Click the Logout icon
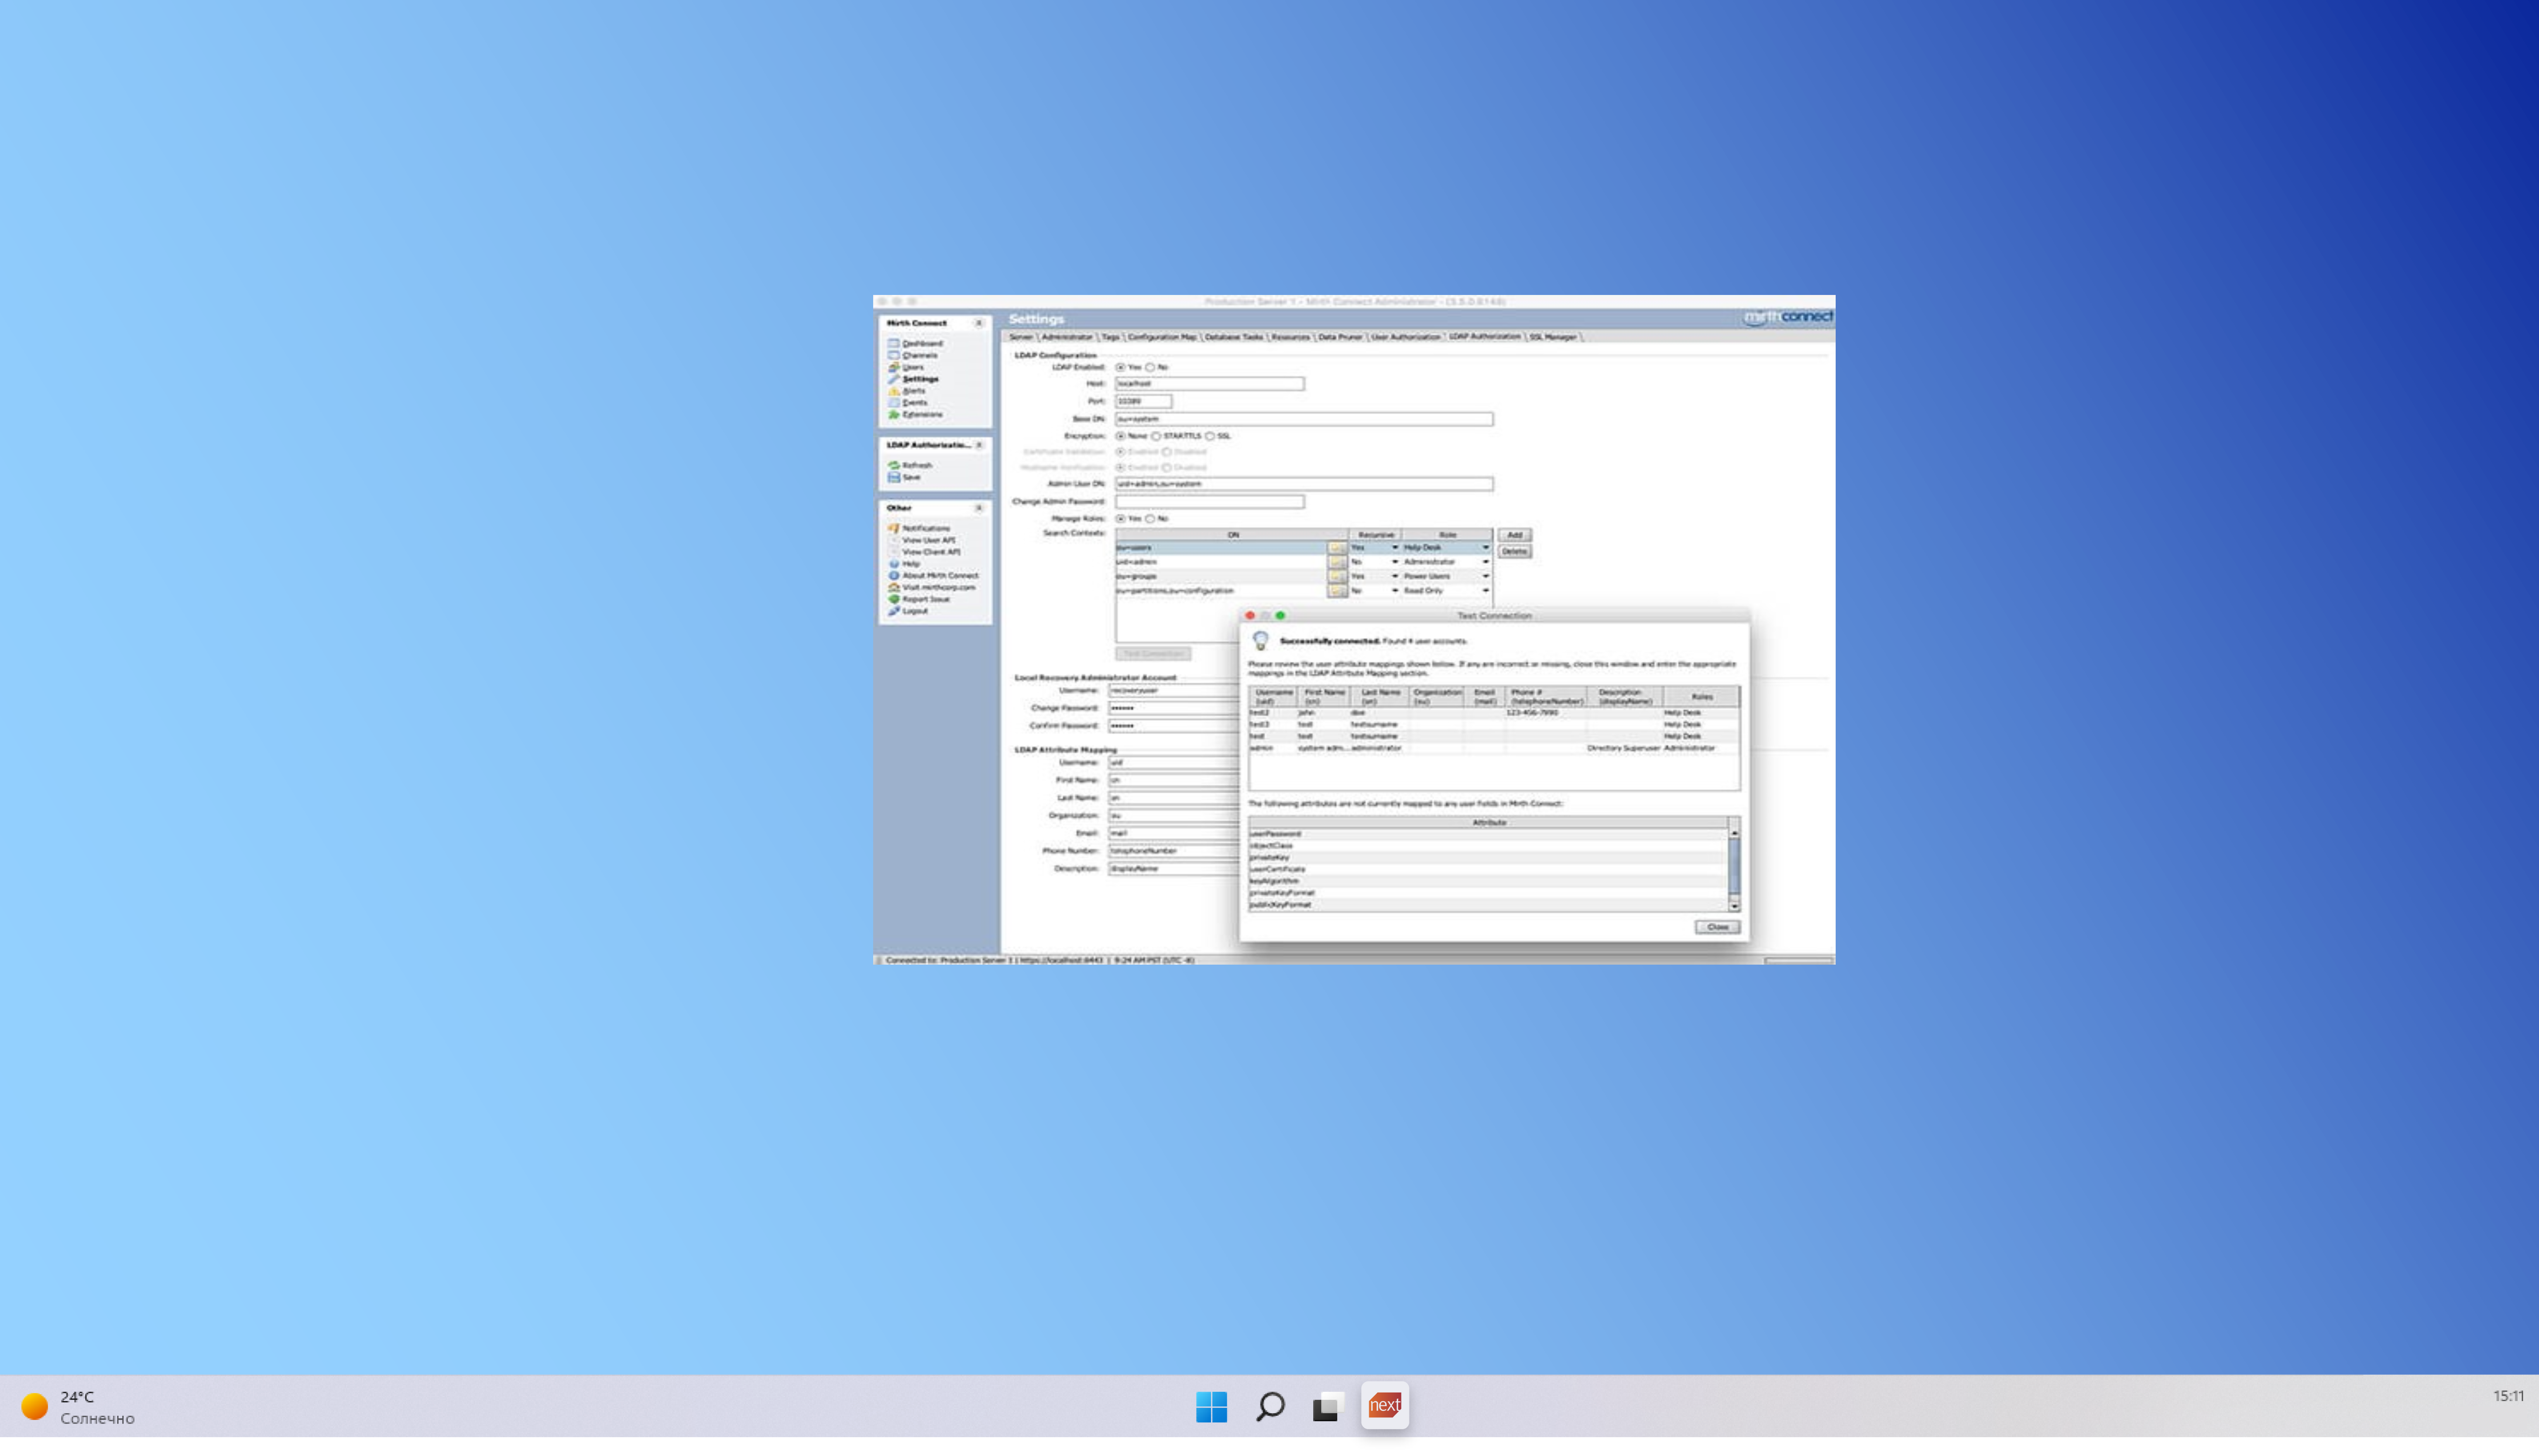This screenshot has height=1456, width=2539. pyautogui.click(x=893, y=611)
